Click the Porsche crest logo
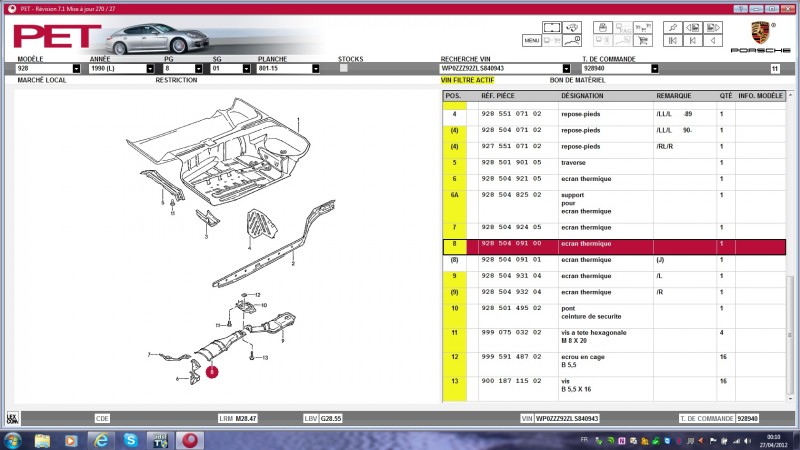The height and width of the screenshot is (450, 800). 760,32
